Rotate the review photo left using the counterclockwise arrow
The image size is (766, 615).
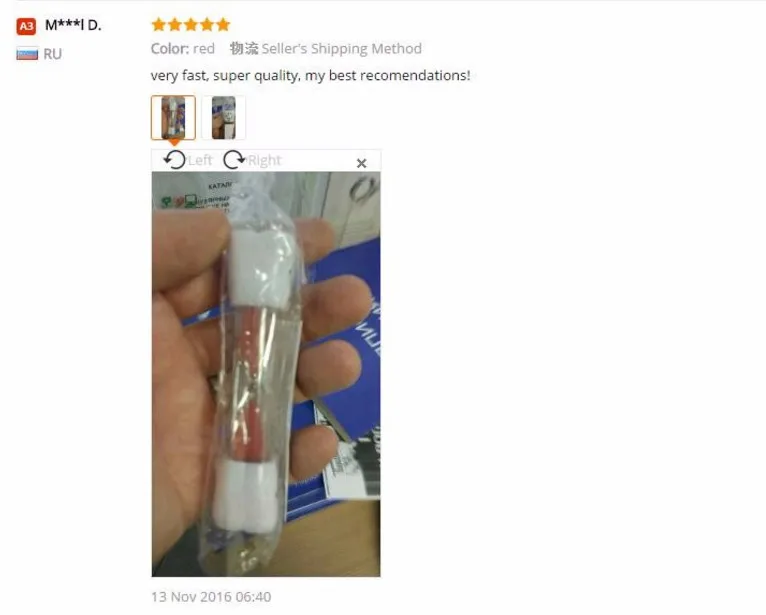click(174, 159)
